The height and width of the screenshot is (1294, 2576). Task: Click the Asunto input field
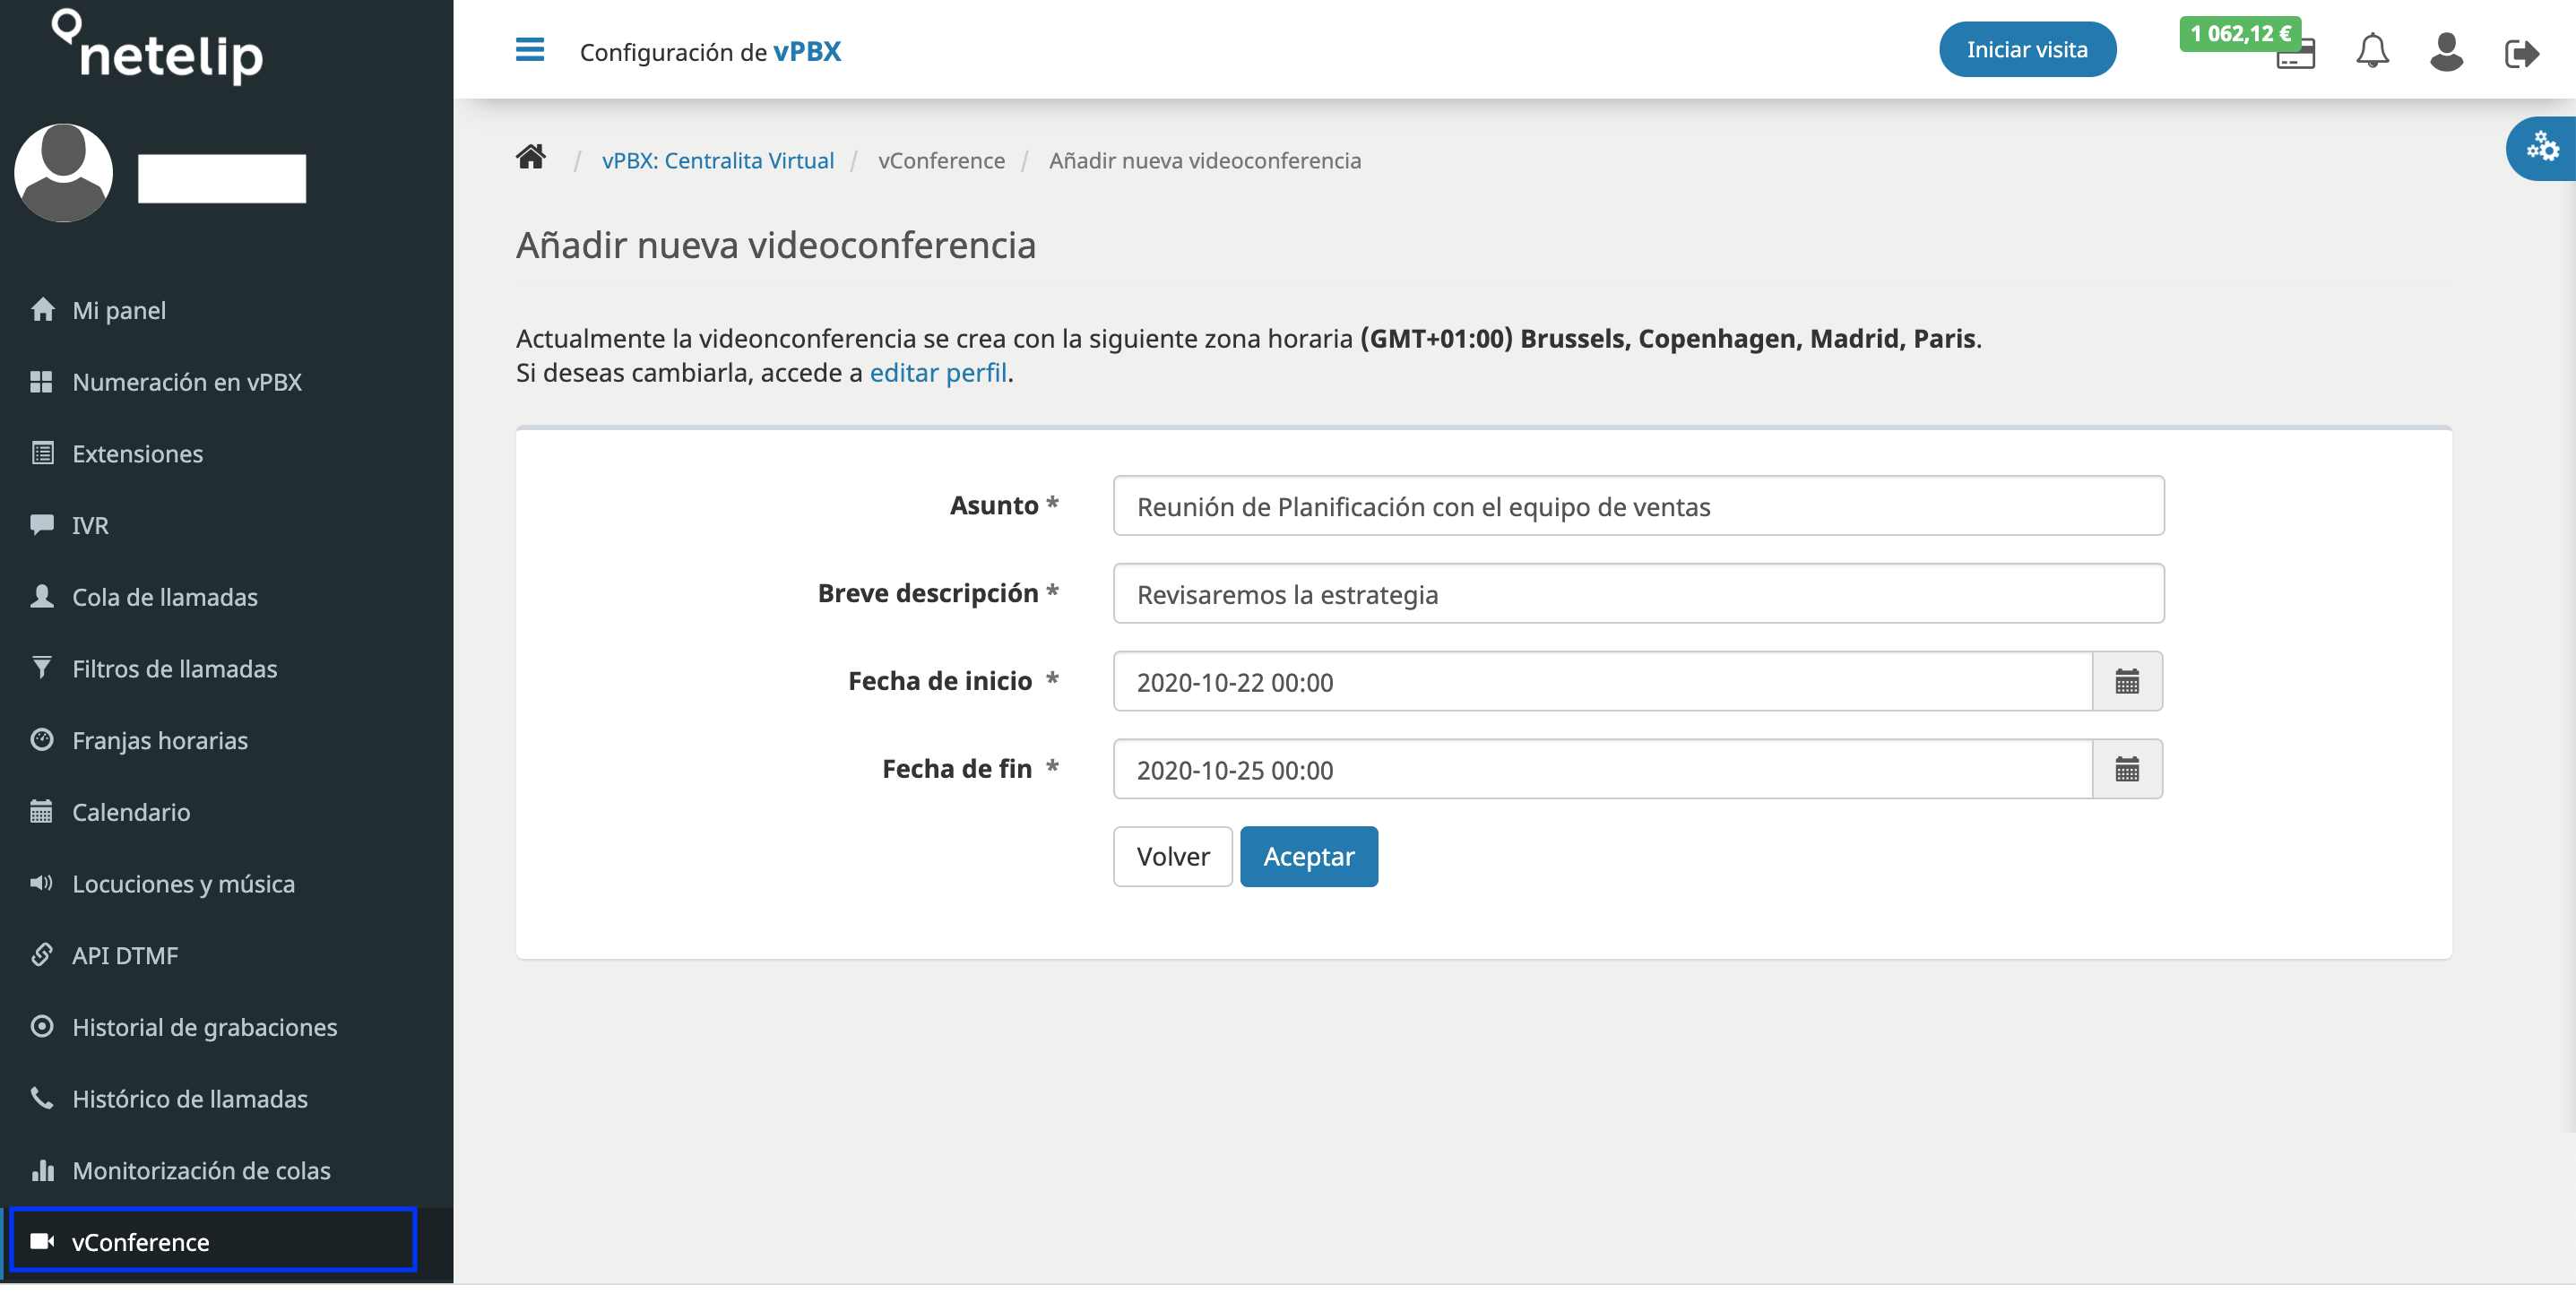(x=1638, y=505)
